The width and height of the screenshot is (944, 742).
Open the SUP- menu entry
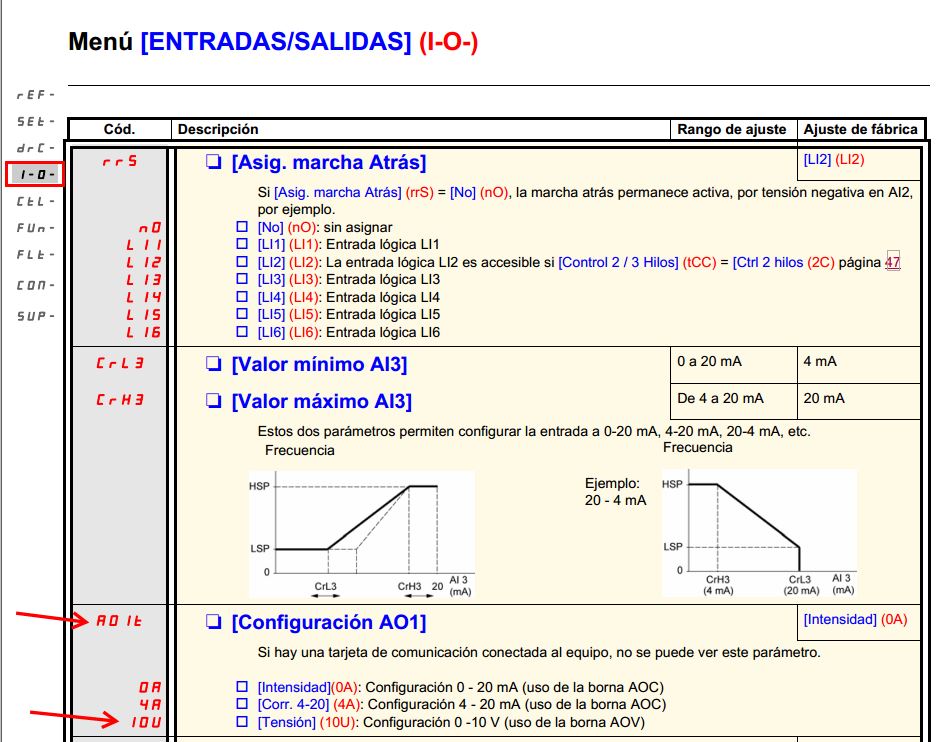click(x=35, y=316)
